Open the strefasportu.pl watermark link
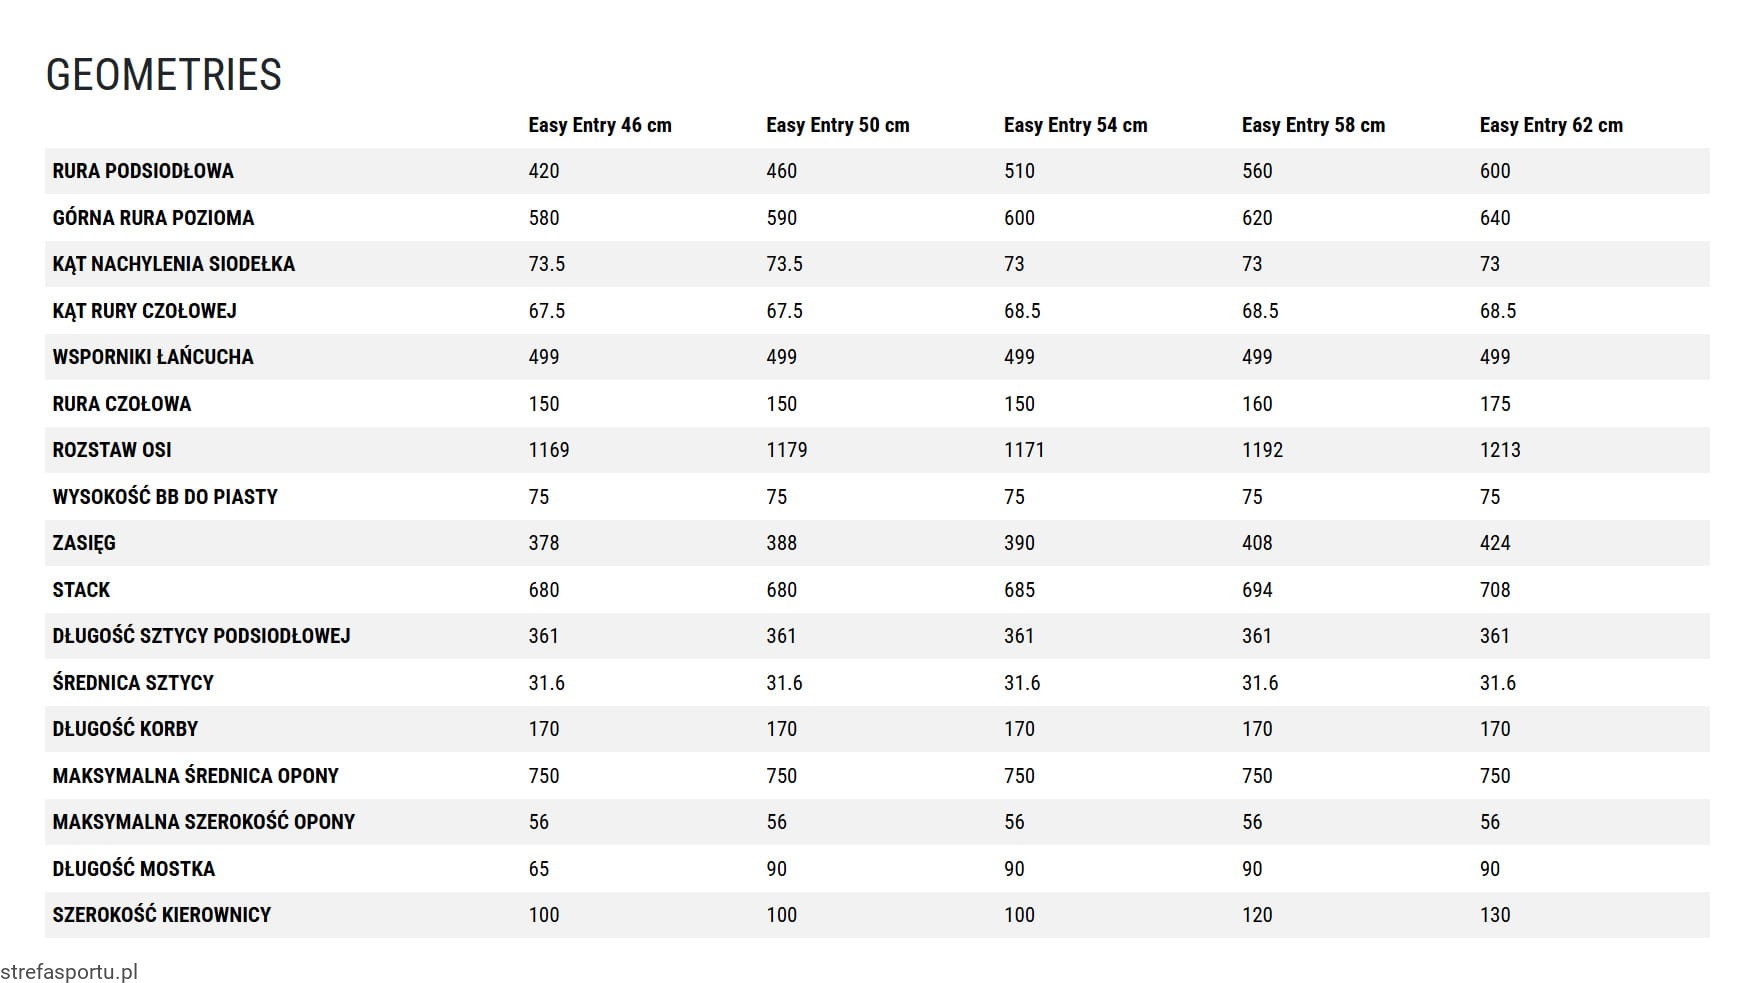 [69, 972]
